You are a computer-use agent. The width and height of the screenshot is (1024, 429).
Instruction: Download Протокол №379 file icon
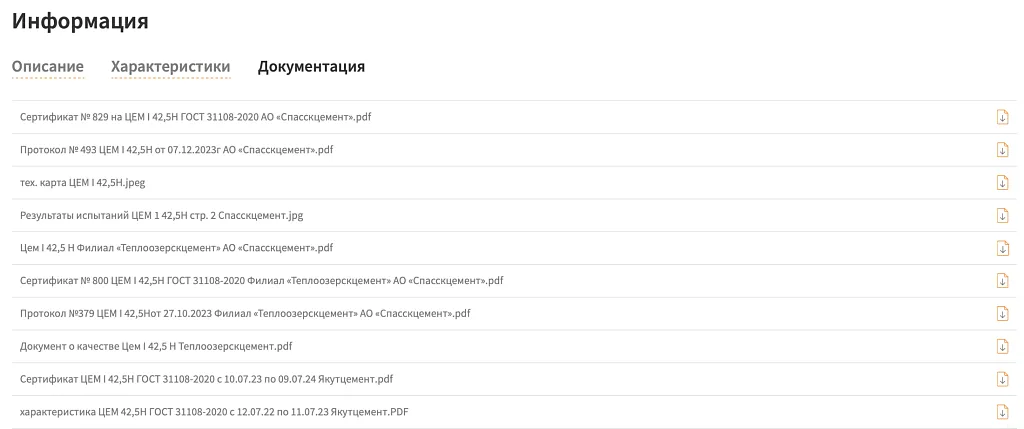[x=1002, y=313]
